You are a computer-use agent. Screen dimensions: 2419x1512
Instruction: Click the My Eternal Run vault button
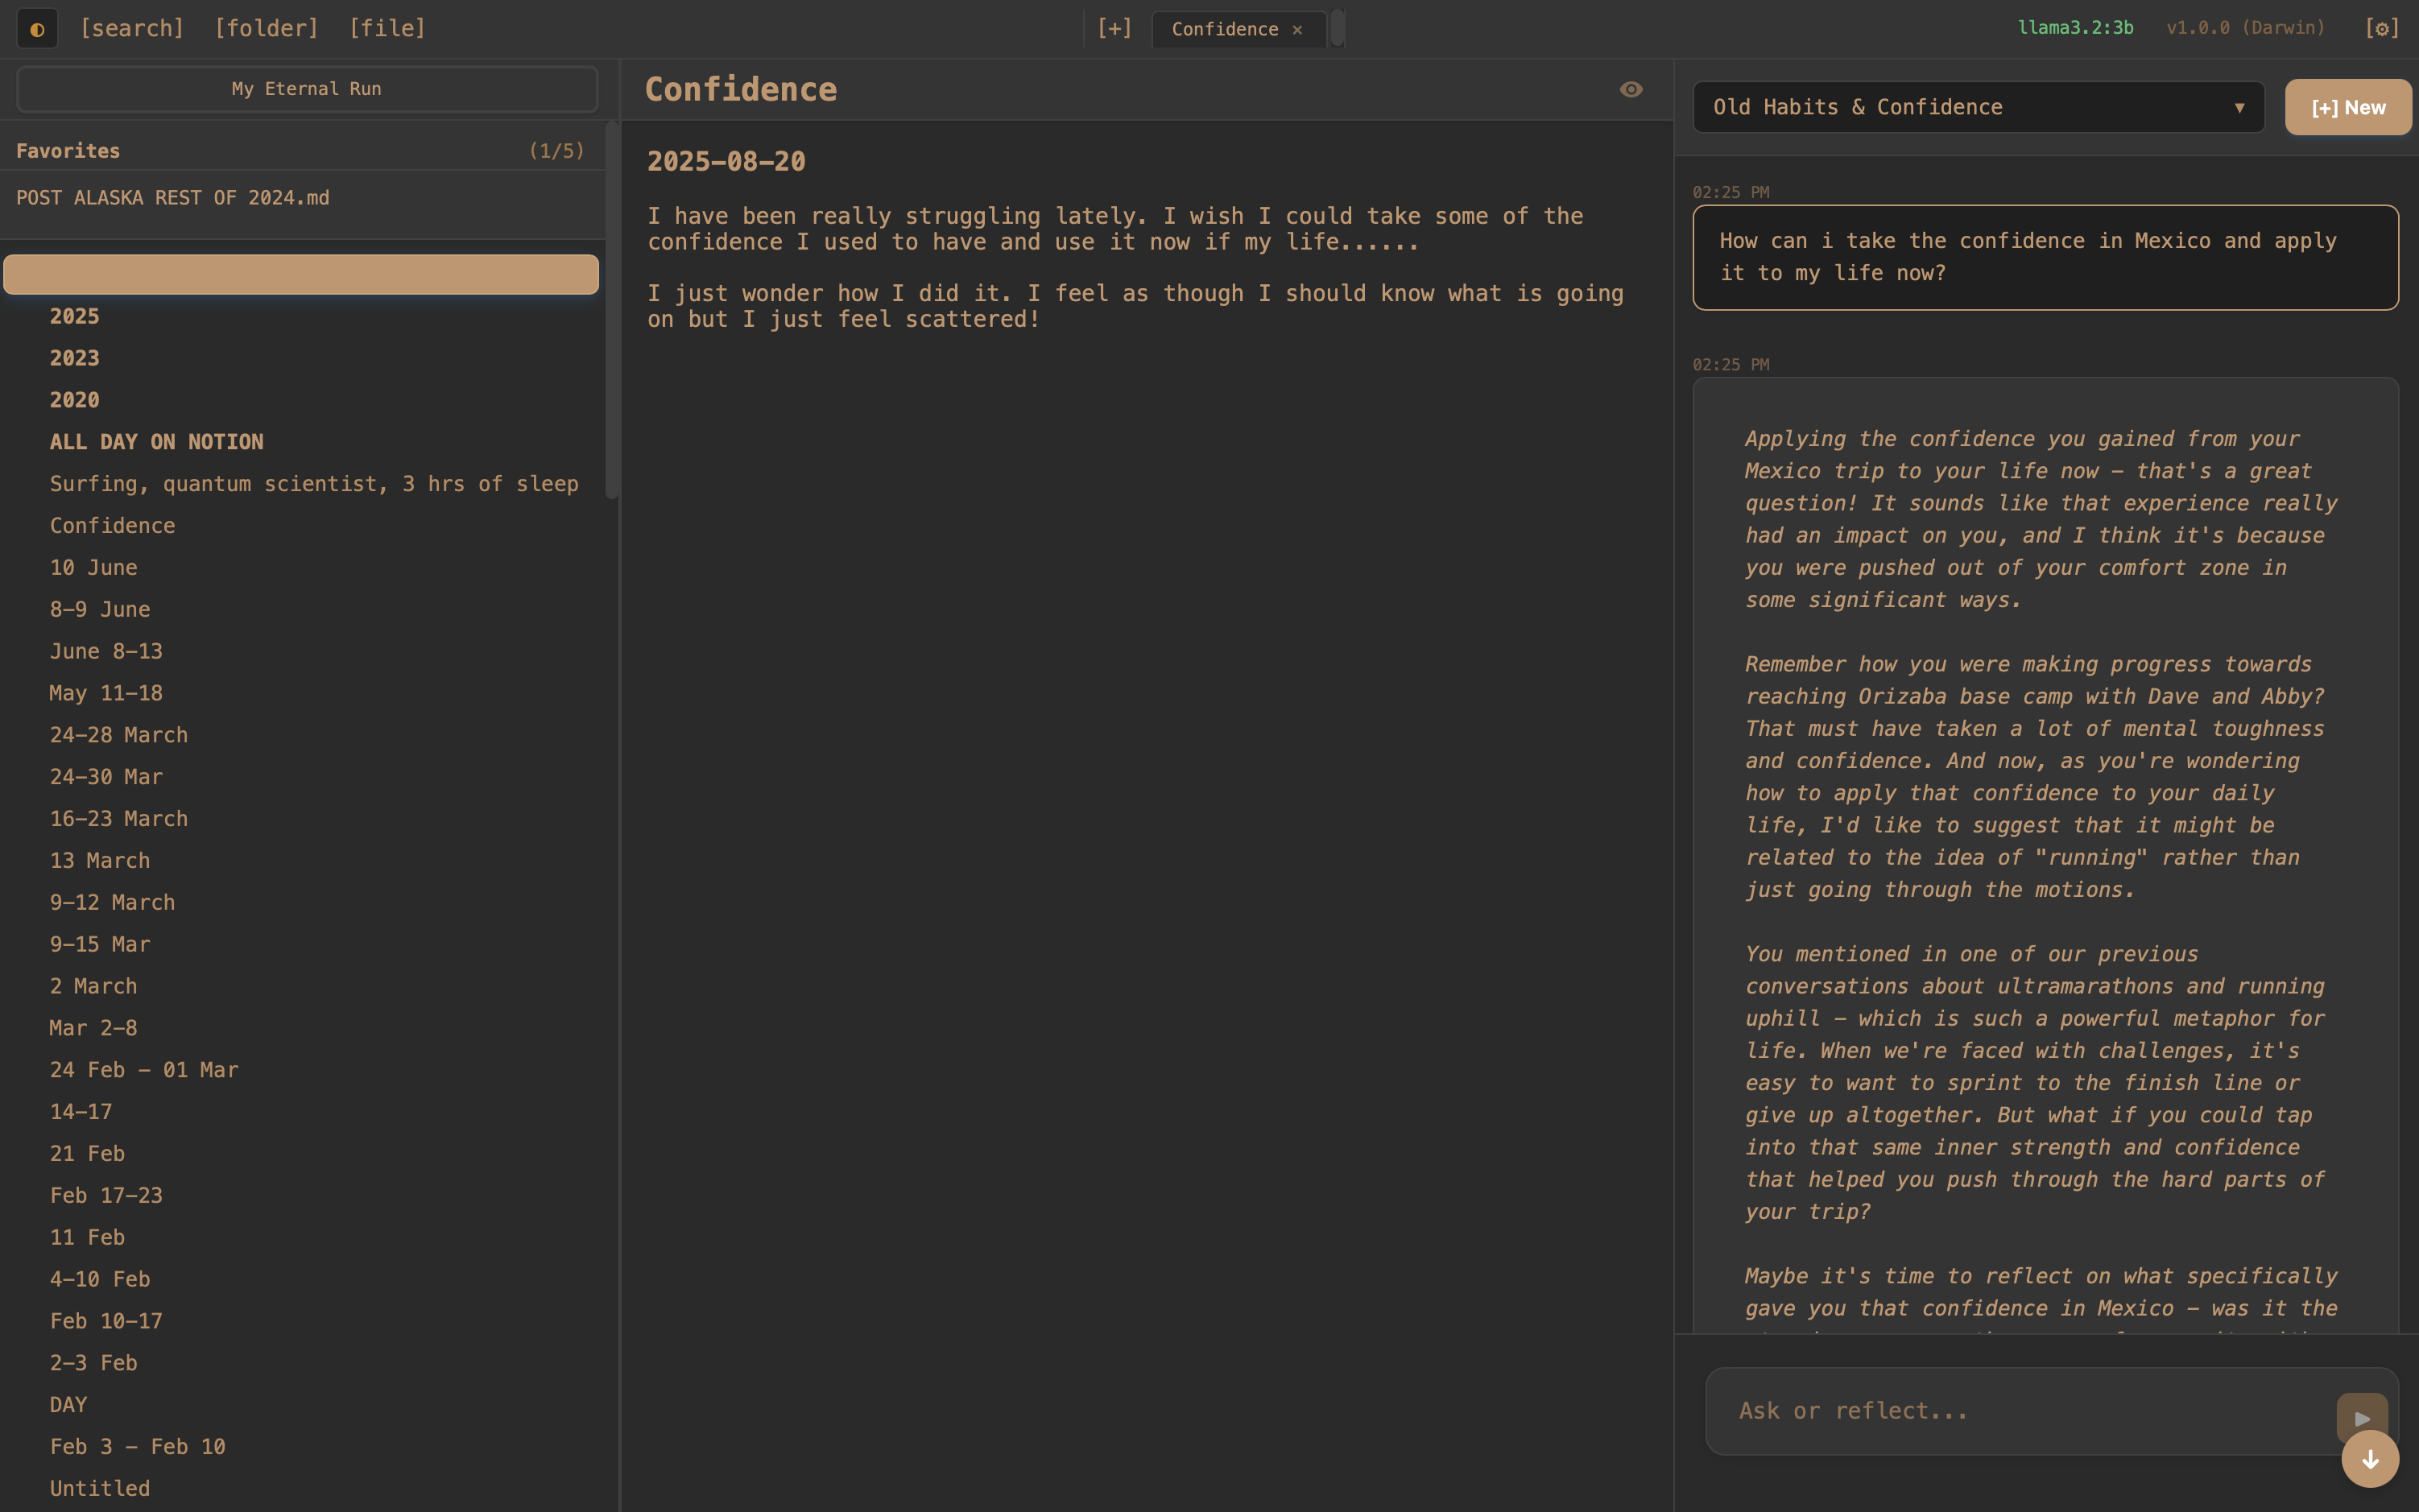[307, 89]
